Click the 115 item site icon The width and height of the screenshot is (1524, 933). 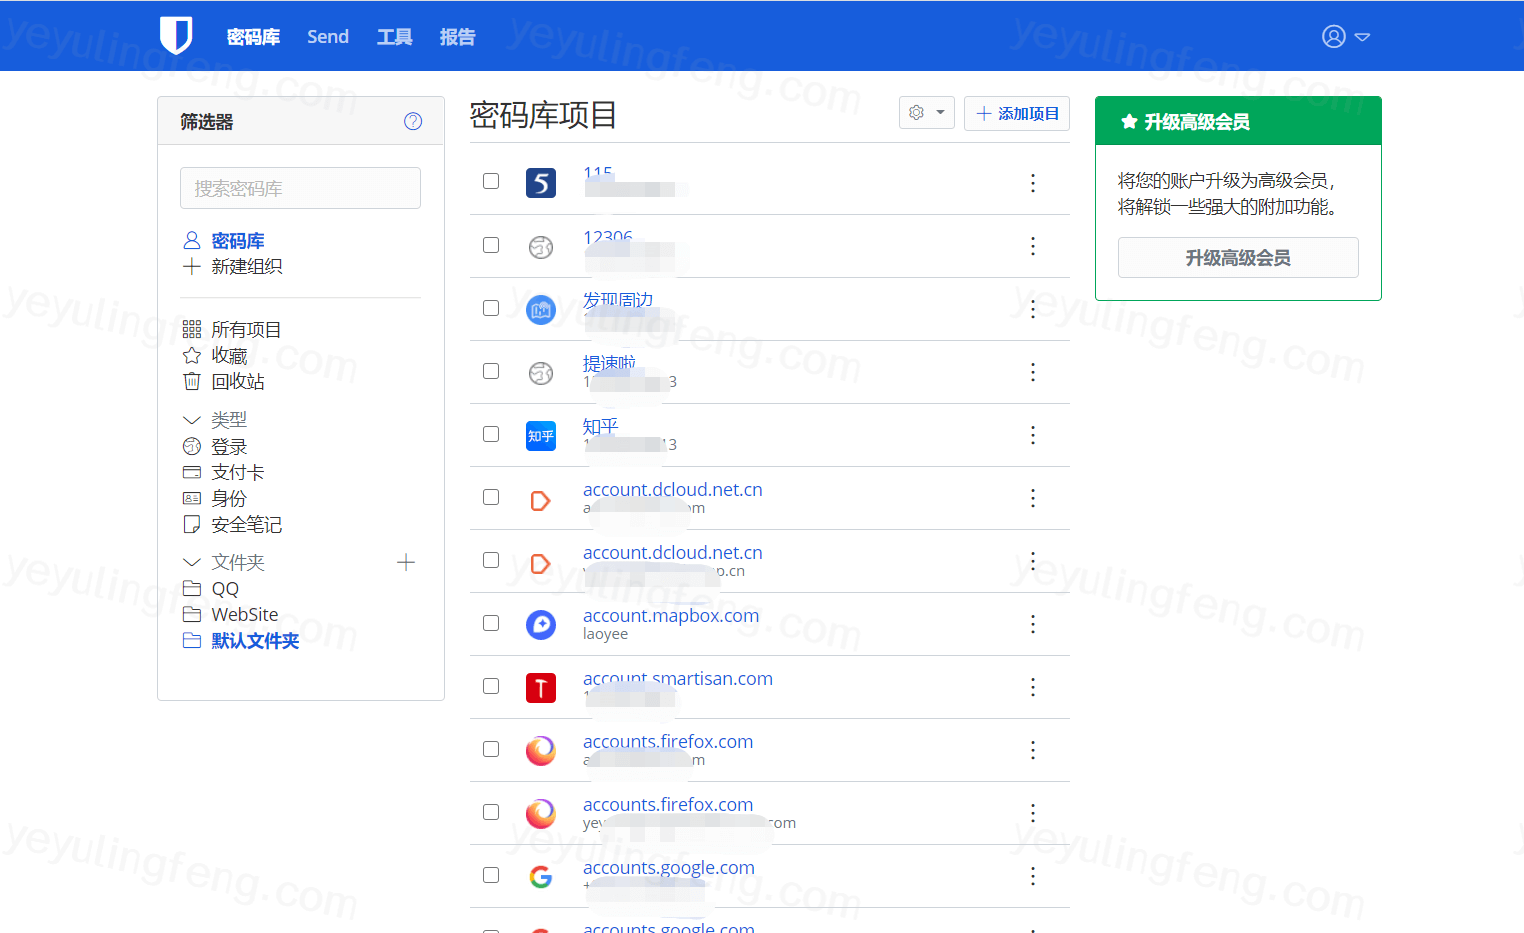coord(541,183)
